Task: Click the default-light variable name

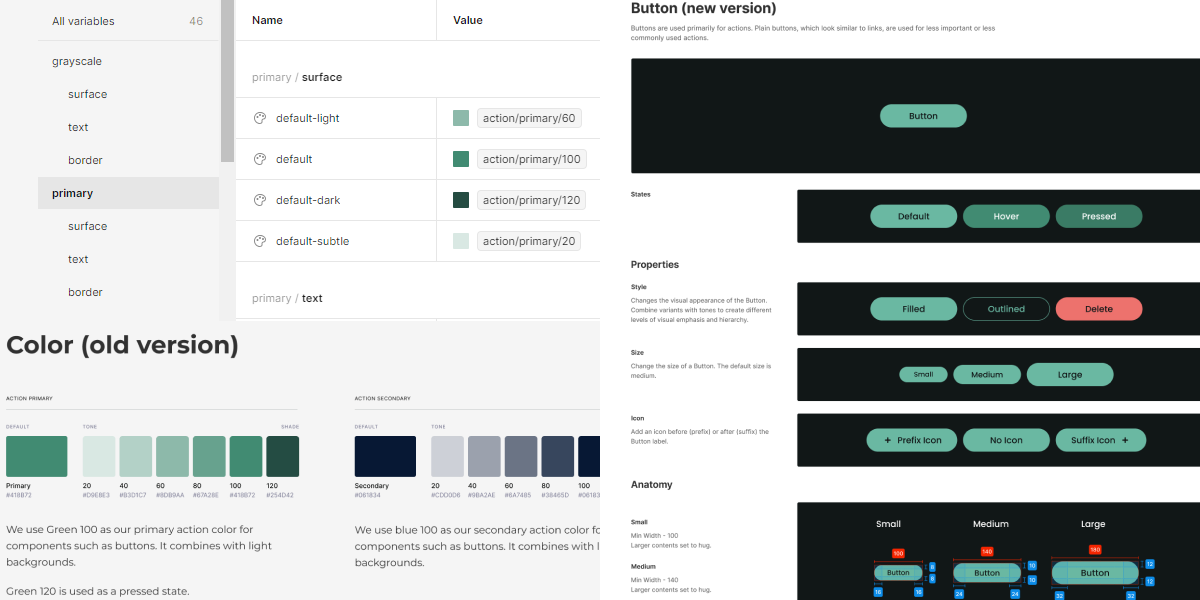Action: tap(308, 118)
